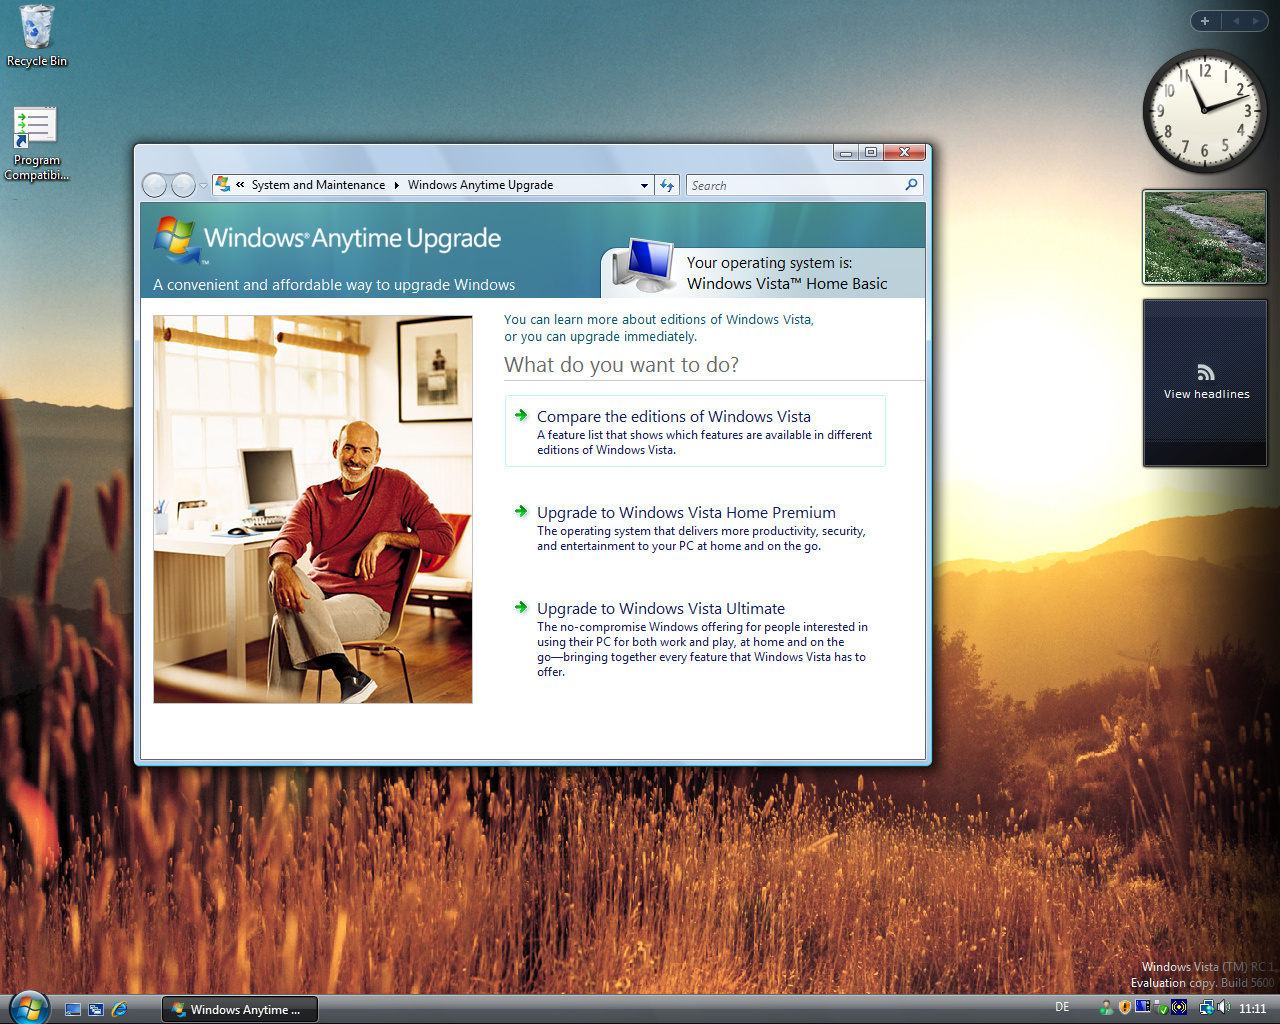Viewport: 1280px width, 1024px height.
Task: Open the Security Center shield tray icon
Action: pos(1125,1007)
